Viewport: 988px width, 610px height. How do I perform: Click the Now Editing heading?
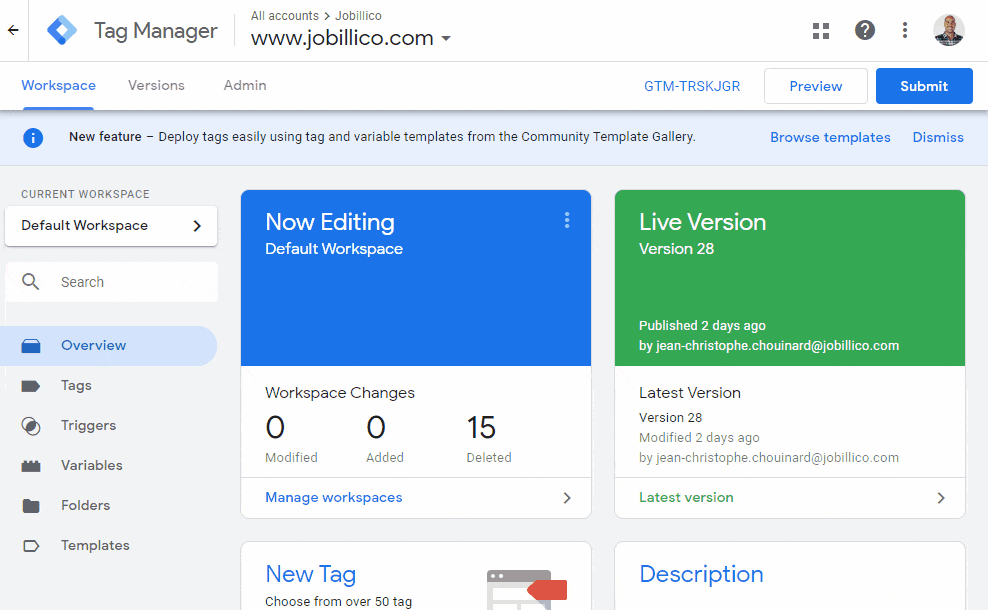330,222
